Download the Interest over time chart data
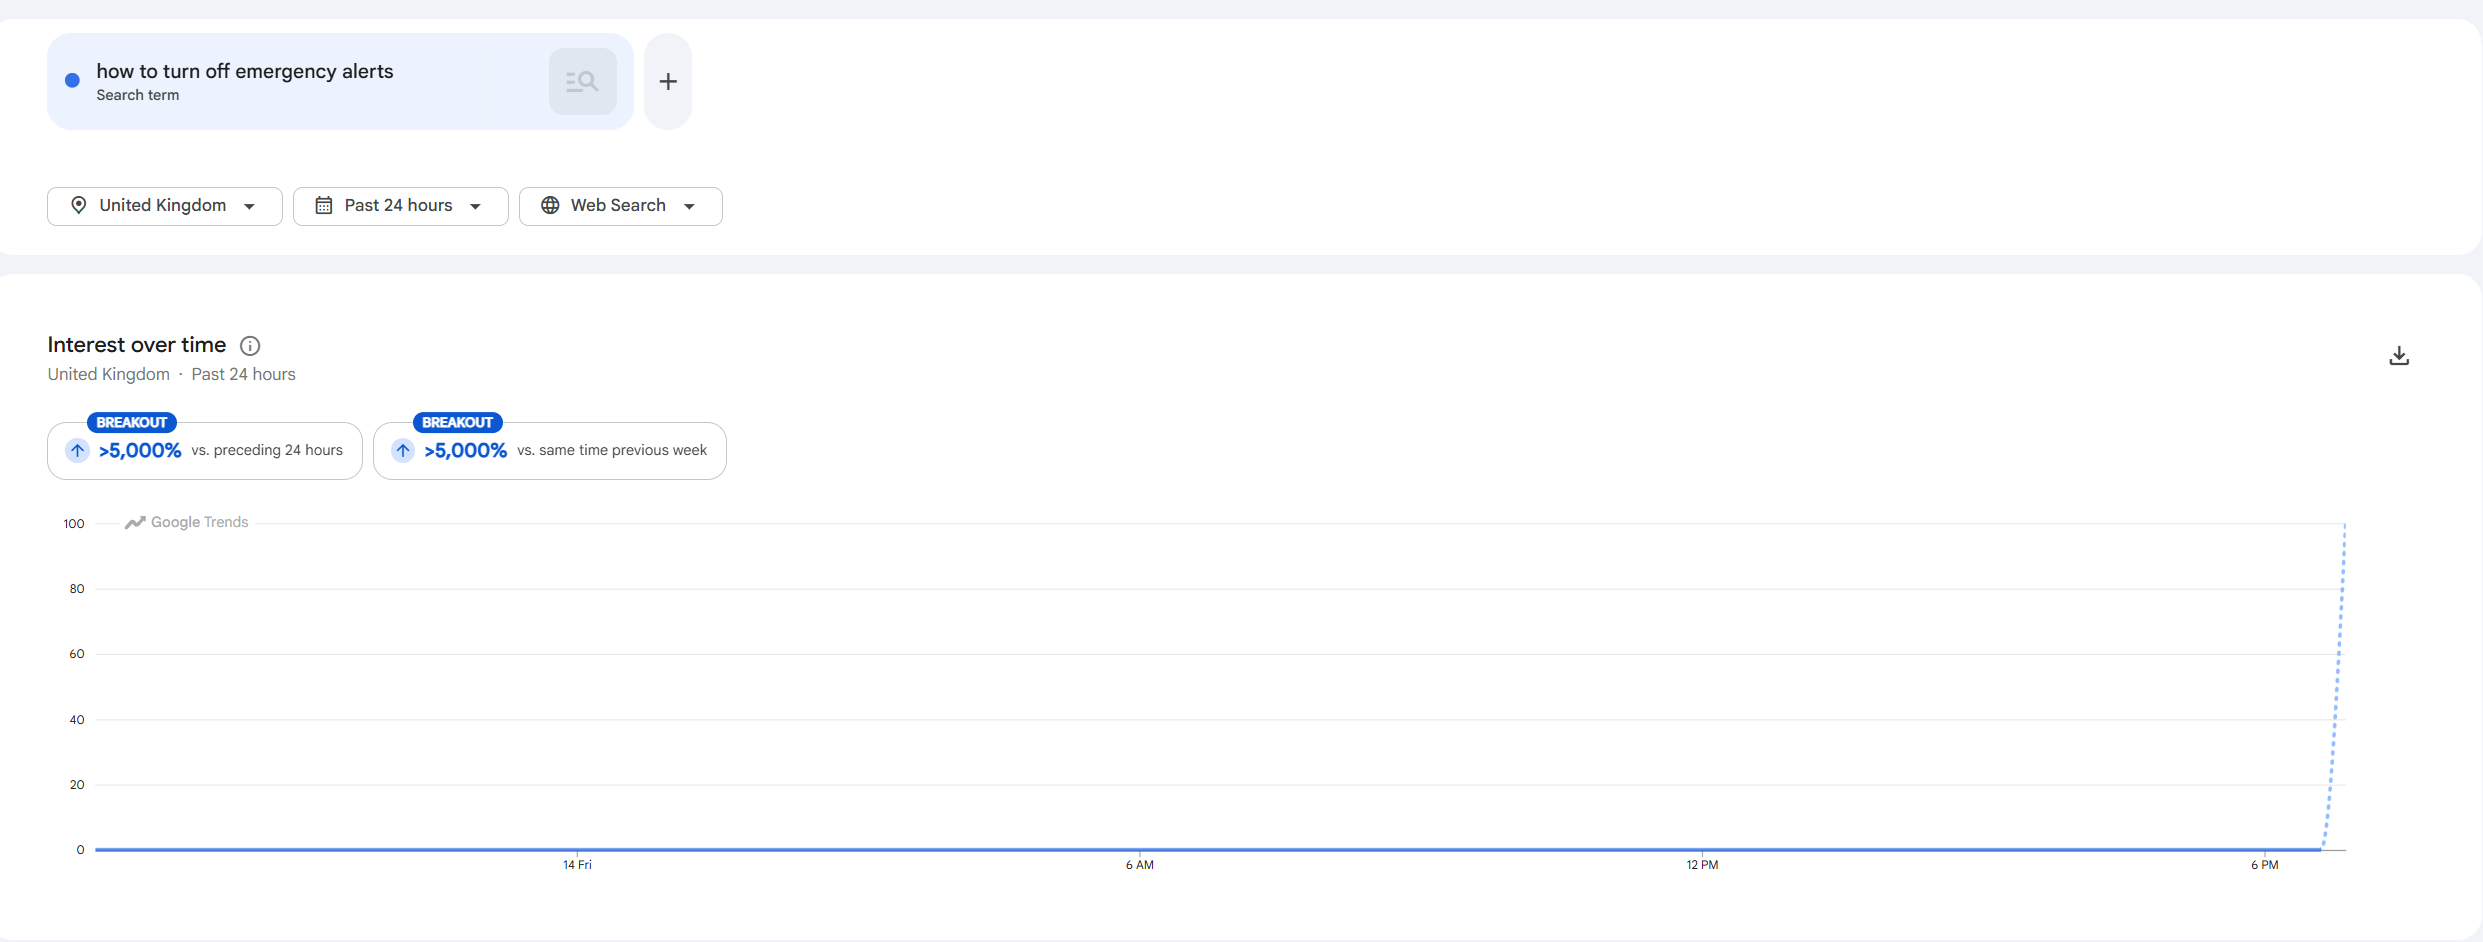2483x942 pixels. [x=2399, y=356]
